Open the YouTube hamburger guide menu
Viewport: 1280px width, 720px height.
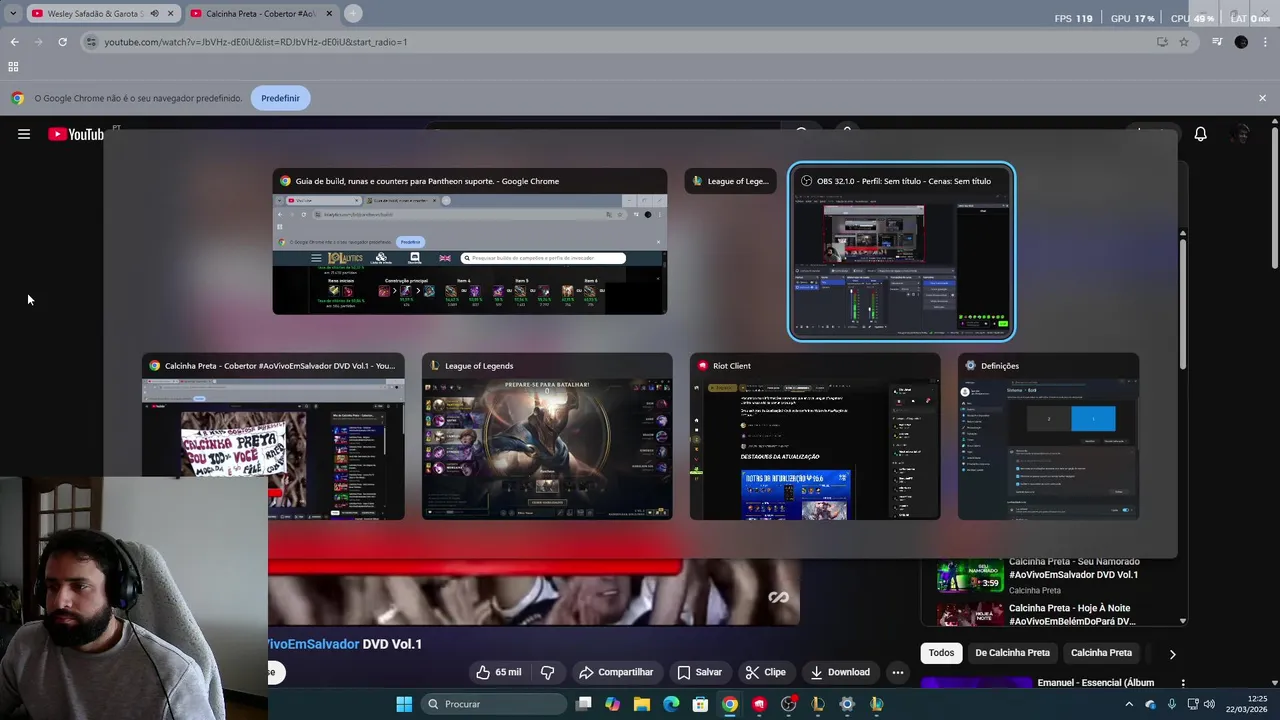[24, 134]
